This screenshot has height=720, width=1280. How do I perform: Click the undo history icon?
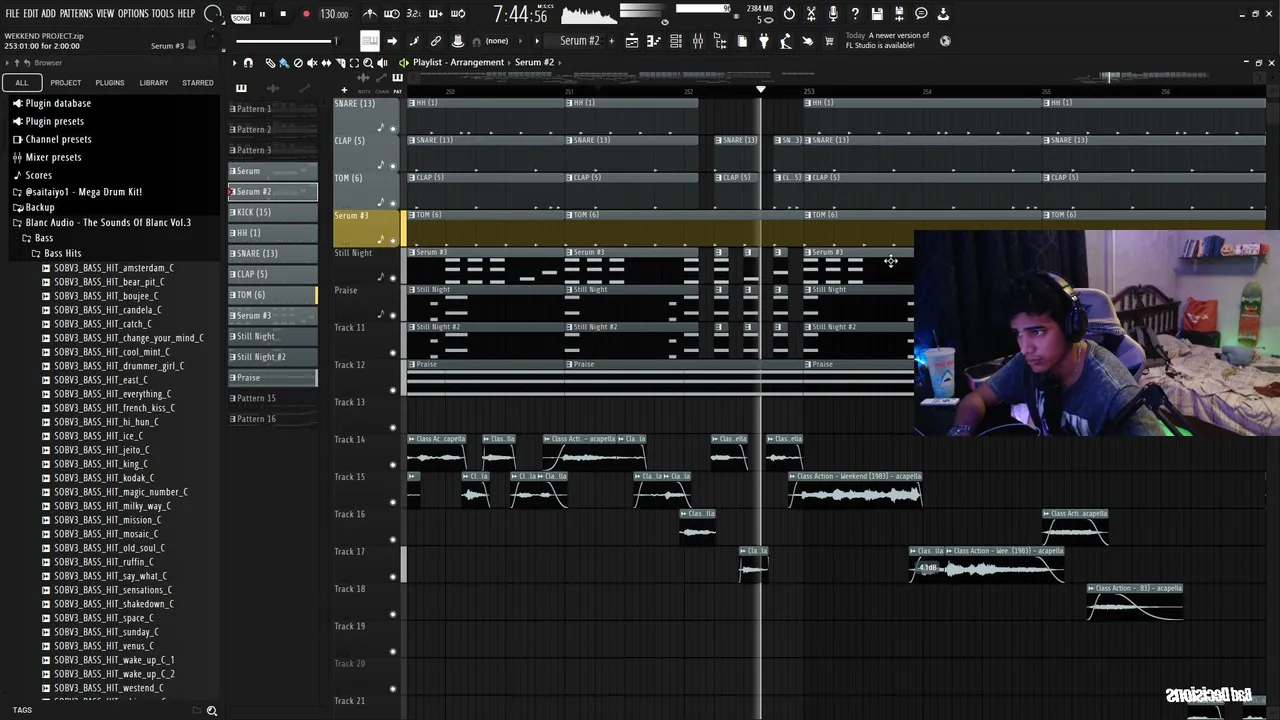point(789,14)
